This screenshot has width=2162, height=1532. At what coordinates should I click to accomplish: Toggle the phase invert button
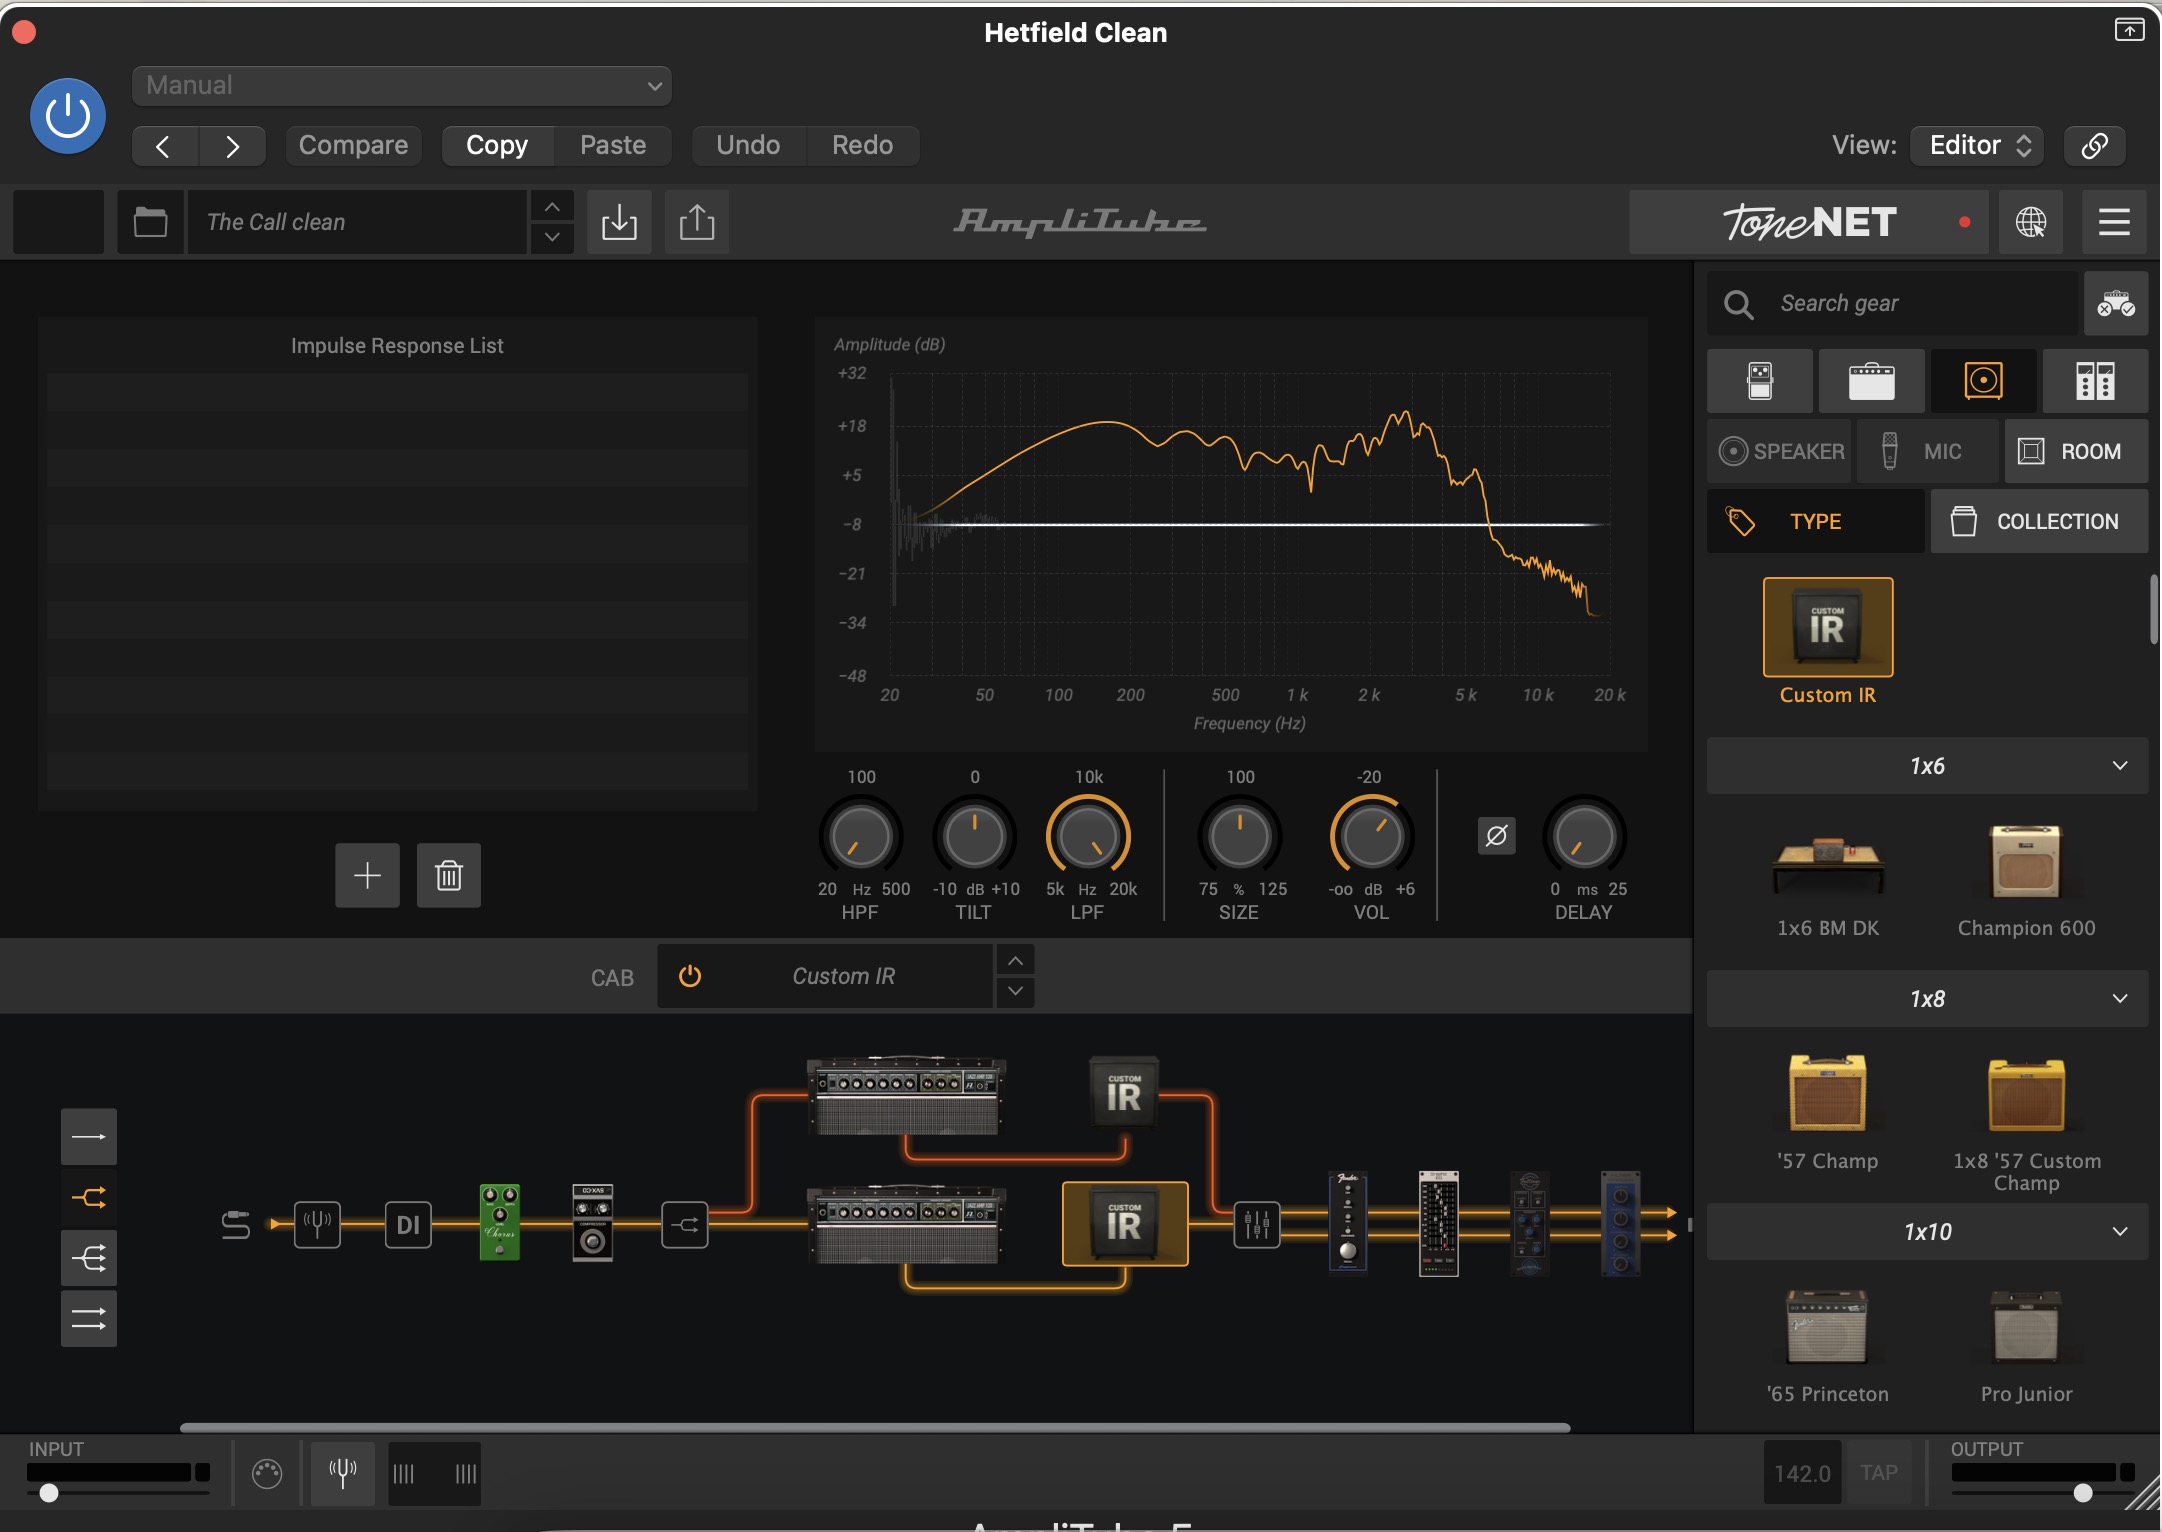(x=1496, y=836)
